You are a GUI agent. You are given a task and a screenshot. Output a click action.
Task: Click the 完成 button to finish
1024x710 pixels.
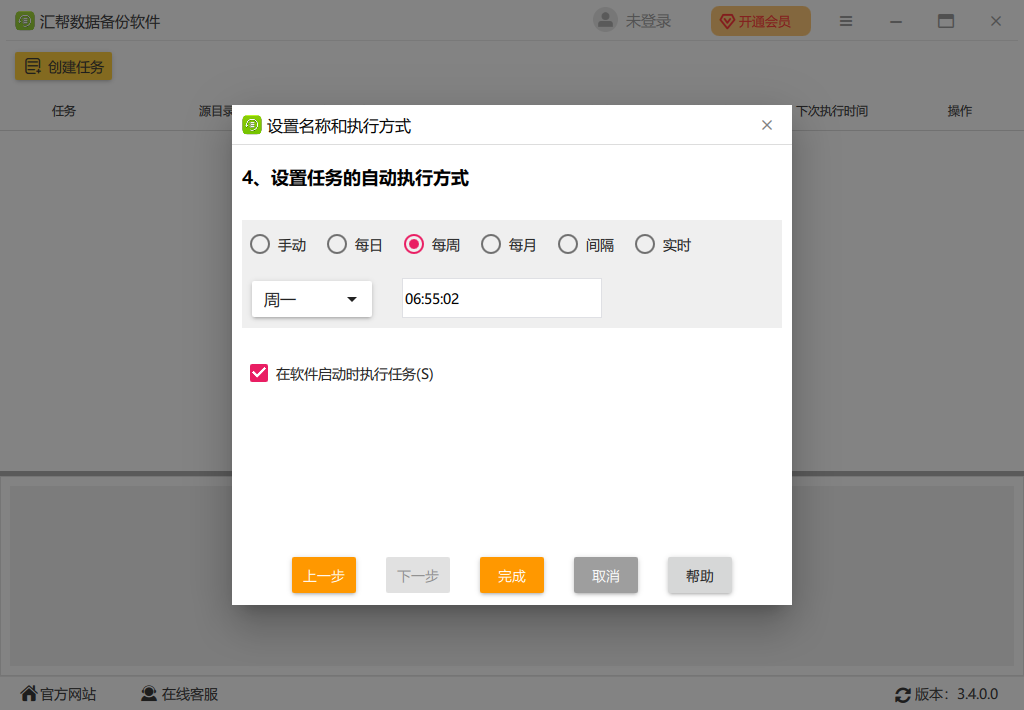(x=511, y=575)
